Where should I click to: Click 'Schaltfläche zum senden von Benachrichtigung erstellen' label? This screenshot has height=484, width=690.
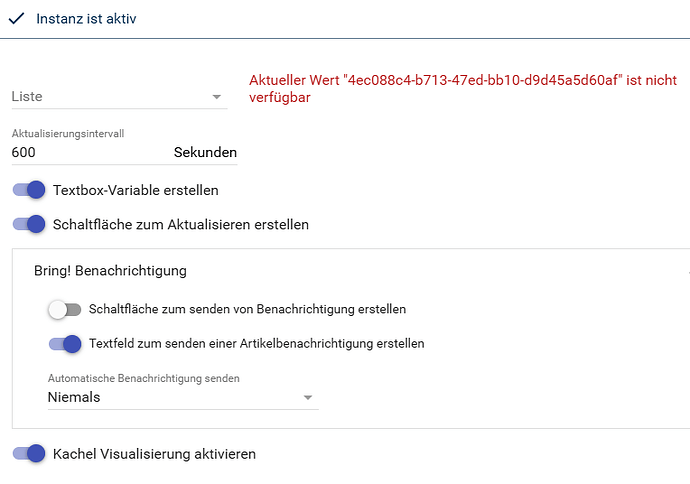pyautogui.click(x=247, y=309)
